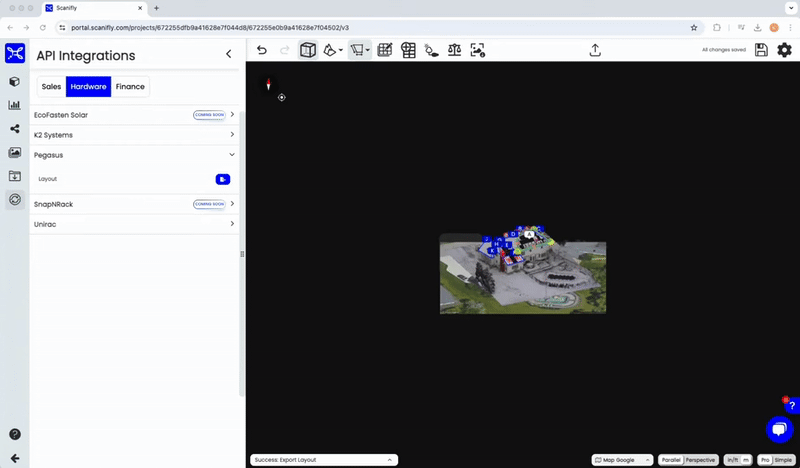Open the gear settings
This screenshot has height=468, width=800.
click(x=784, y=50)
